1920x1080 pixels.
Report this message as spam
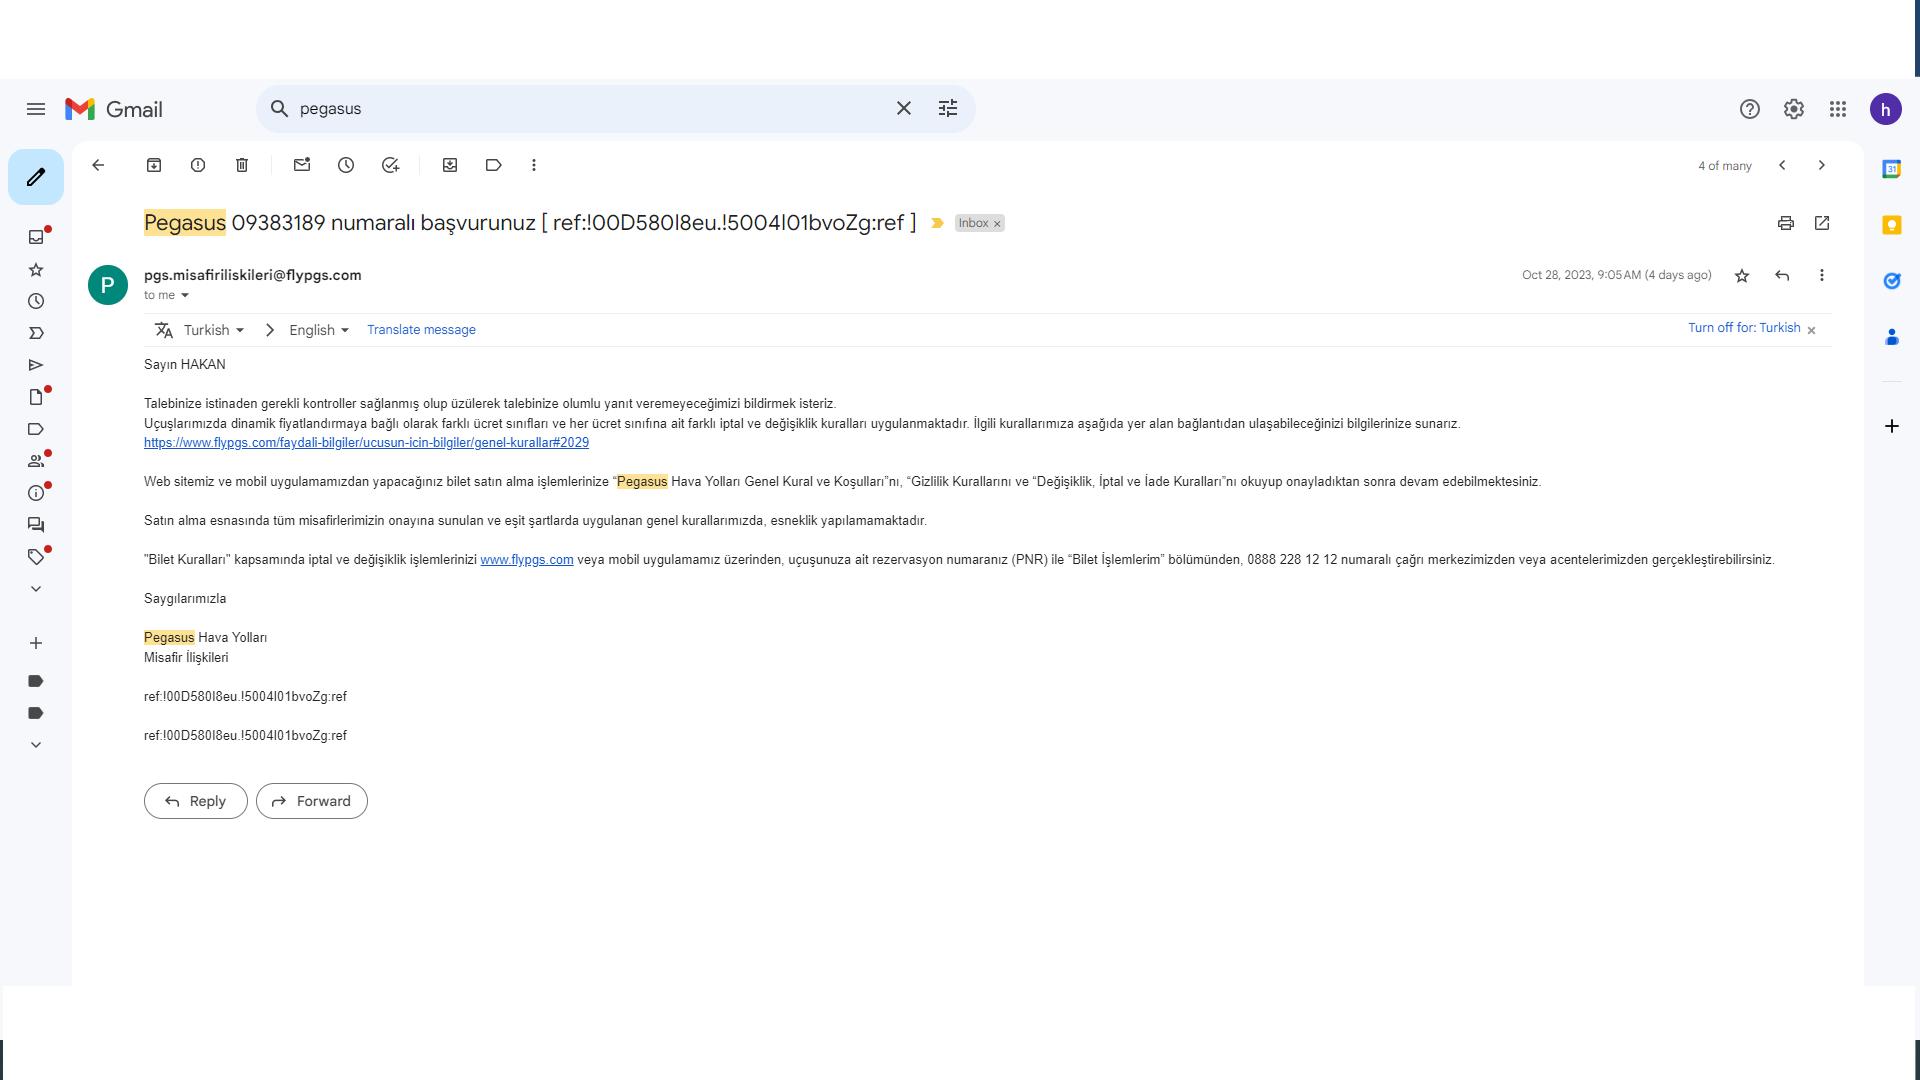tap(198, 165)
